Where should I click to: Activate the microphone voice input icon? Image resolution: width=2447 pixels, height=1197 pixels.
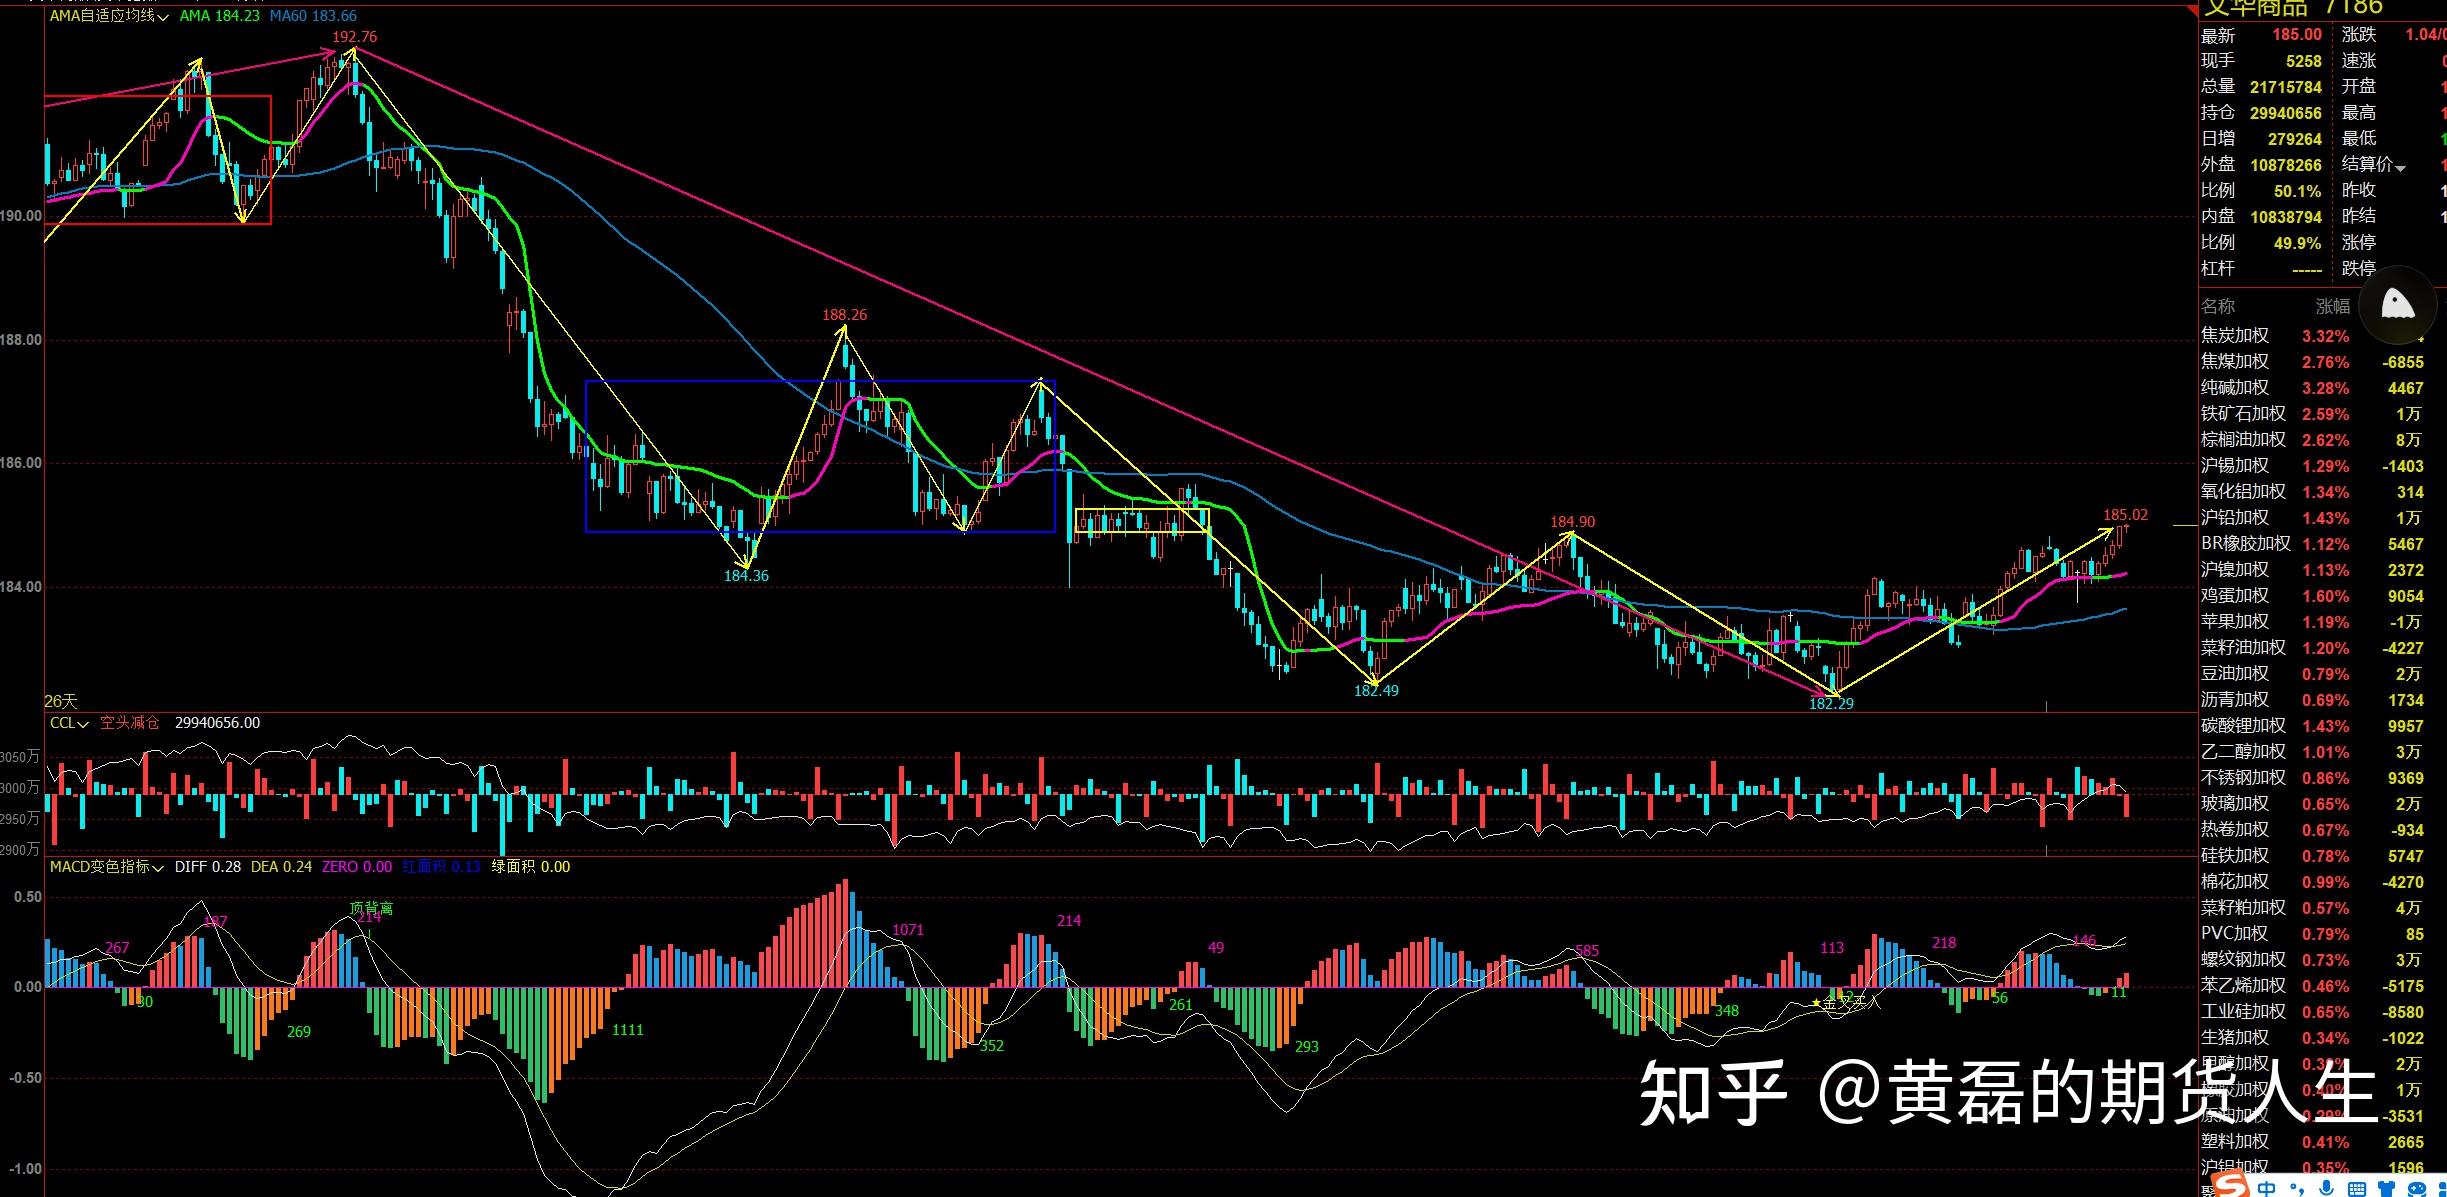pyautogui.click(x=2326, y=1188)
